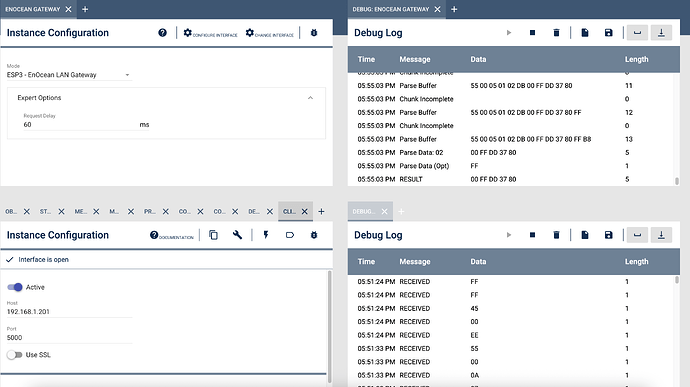Select RECEIVED row with data EE
The height and width of the screenshot is (387, 690).
[x=511, y=335]
